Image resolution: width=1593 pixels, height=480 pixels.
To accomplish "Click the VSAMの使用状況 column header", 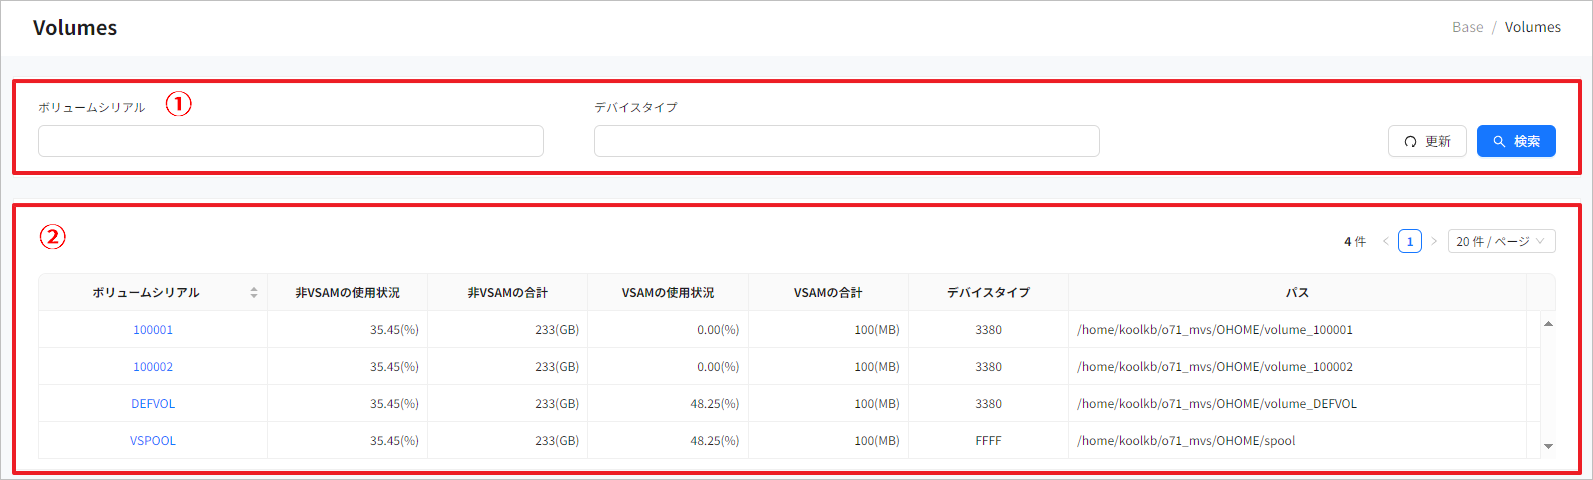I will (668, 293).
